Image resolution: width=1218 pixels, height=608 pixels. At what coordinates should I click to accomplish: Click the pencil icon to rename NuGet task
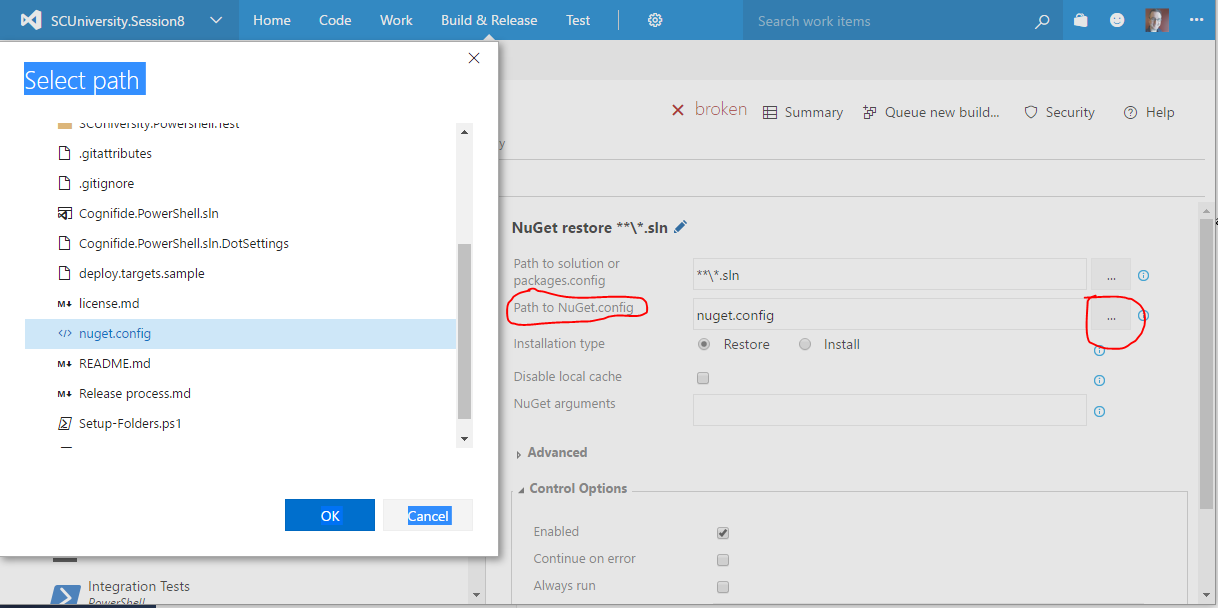coord(681,227)
